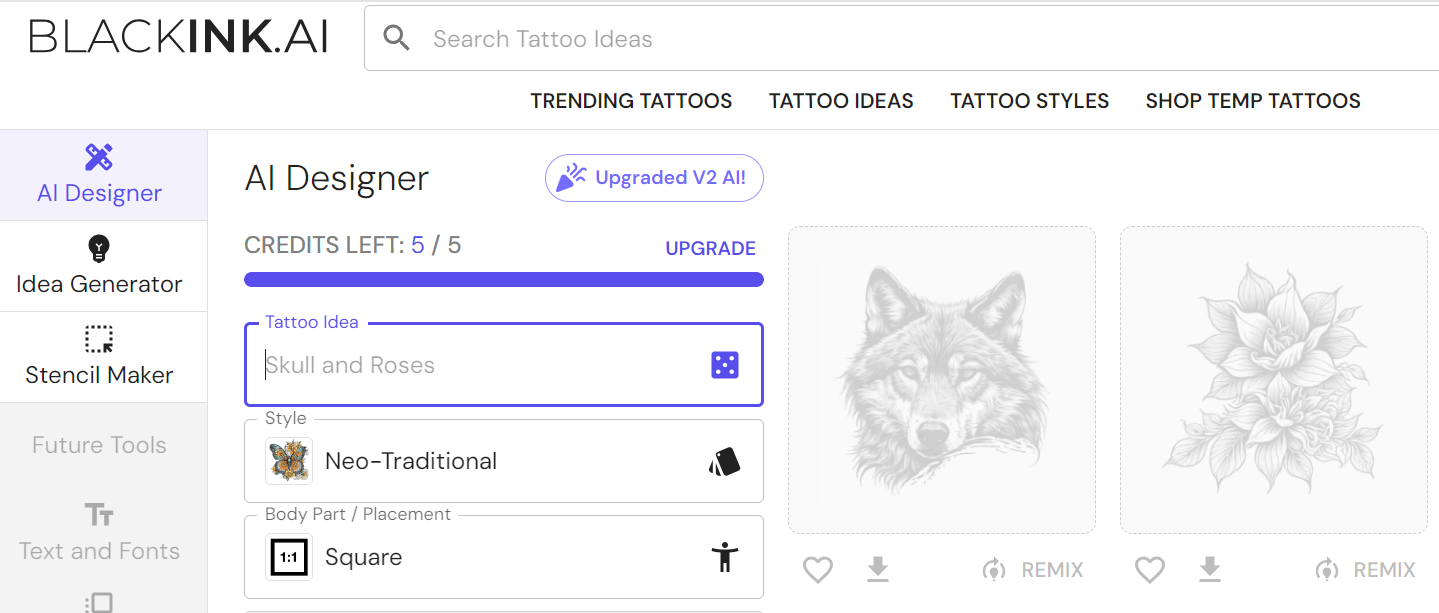Click the style flash card icon
Image resolution: width=1439 pixels, height=613 pixels.
tap(724, 460)
